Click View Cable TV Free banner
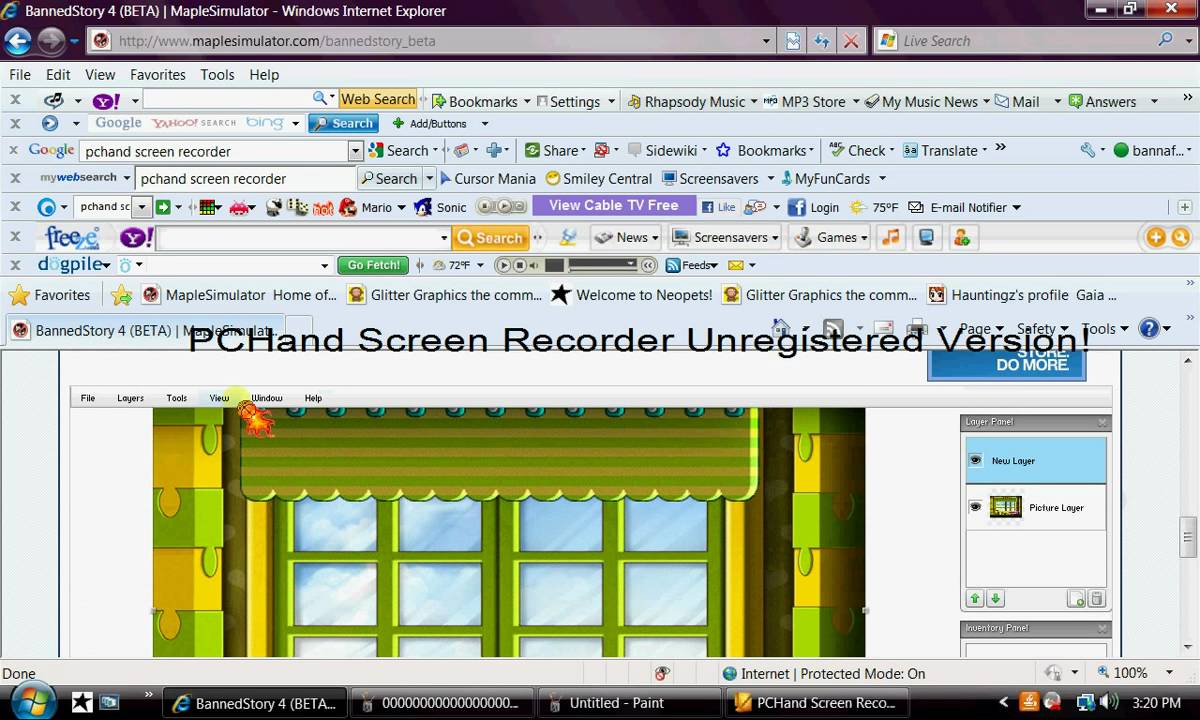 coord(613,205)
